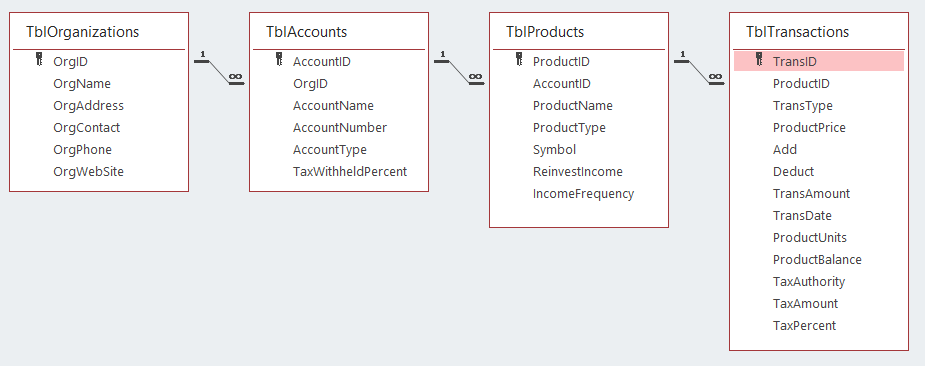
Task: Select the Deduct field
Action: 793,172
